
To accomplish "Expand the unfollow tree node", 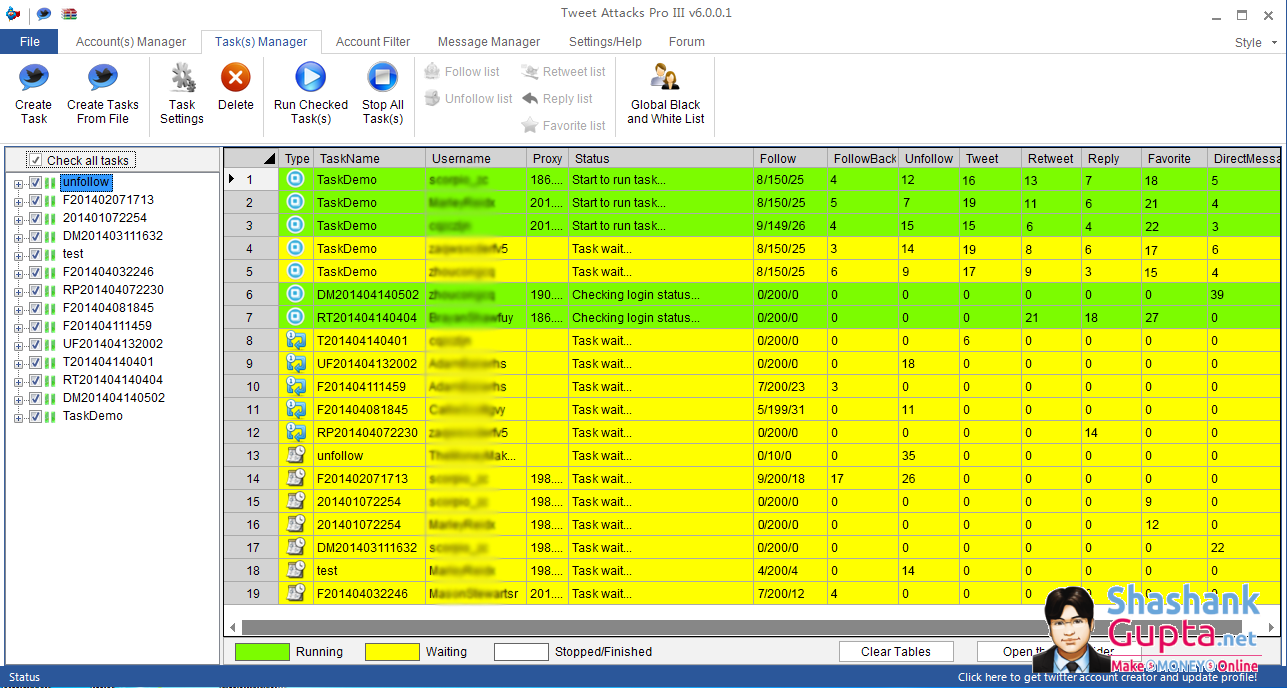I will 18,183.
